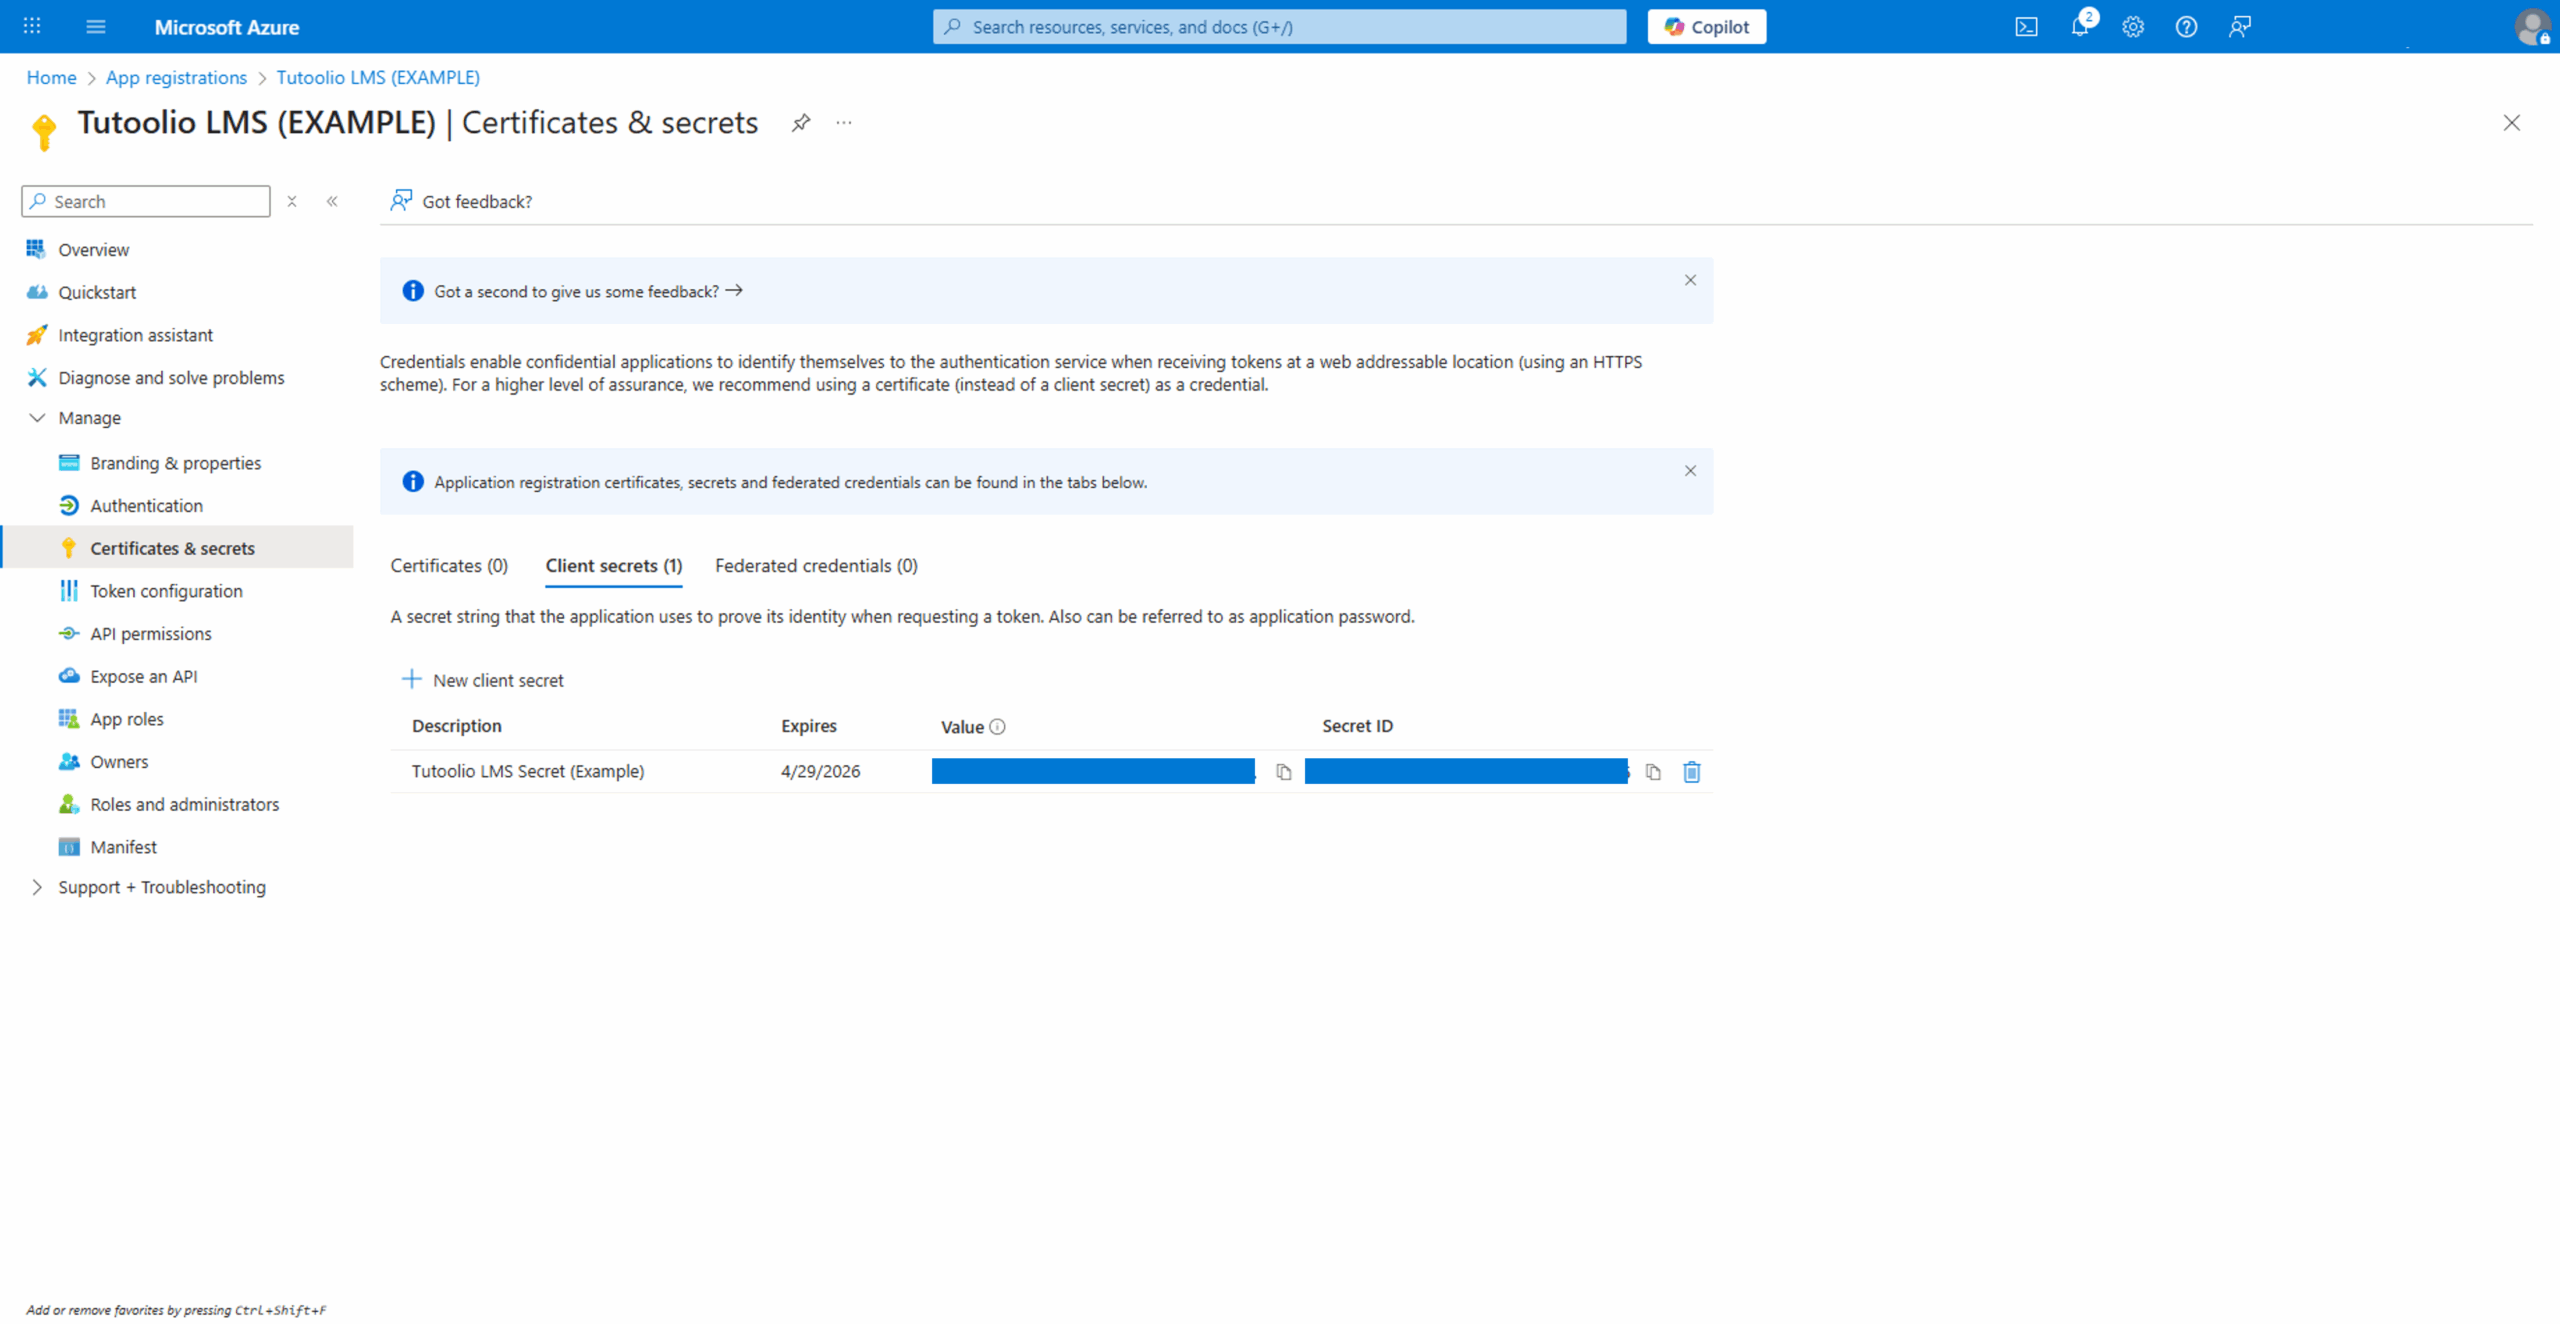Image resolution: width=2560 pixels, height=1324 pixels.
Task: Copy the client secret value
Action: 1283,772
